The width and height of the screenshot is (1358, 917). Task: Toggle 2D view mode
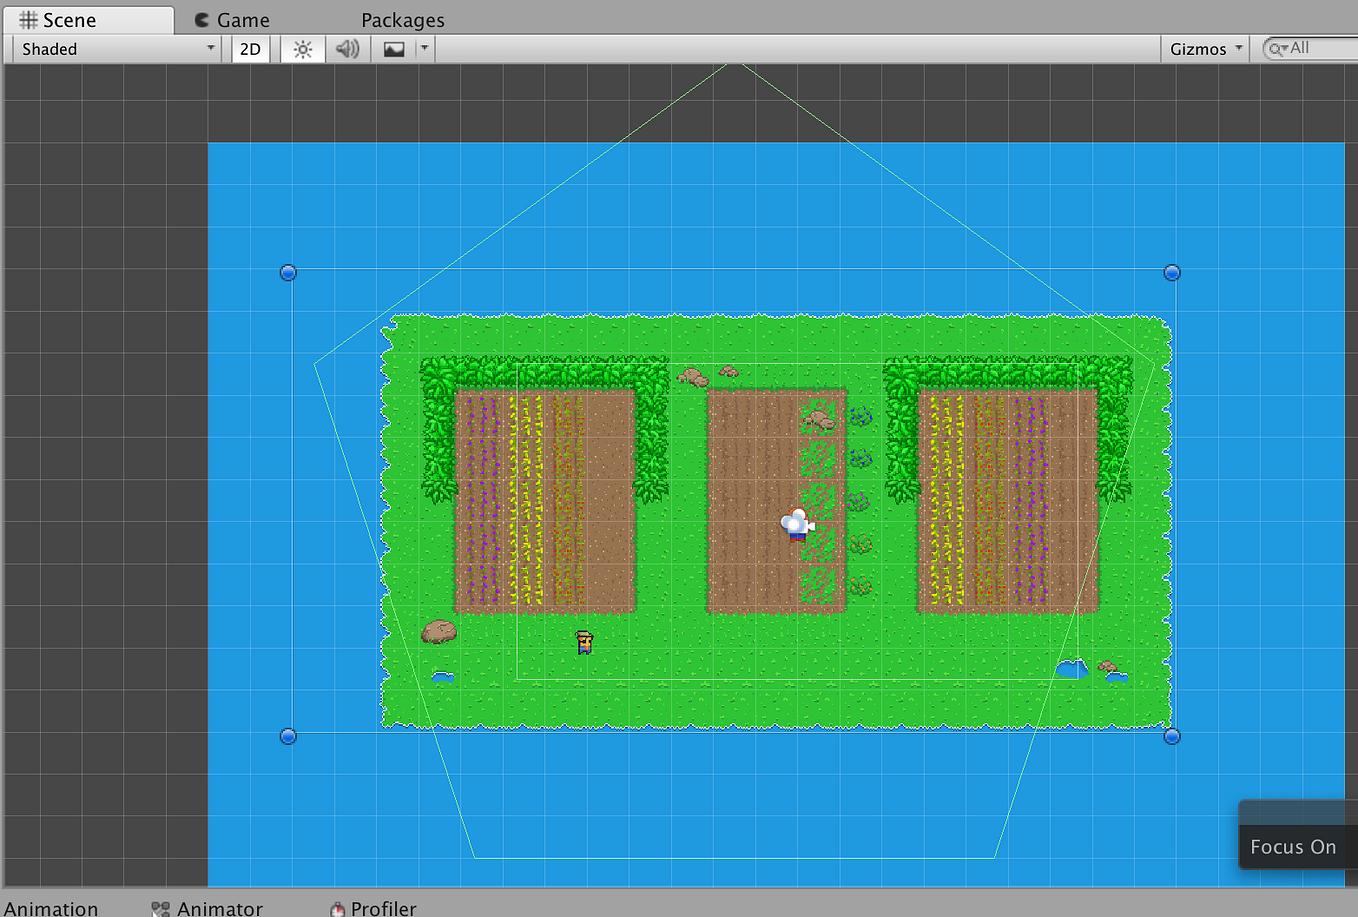tap(250, 48)
